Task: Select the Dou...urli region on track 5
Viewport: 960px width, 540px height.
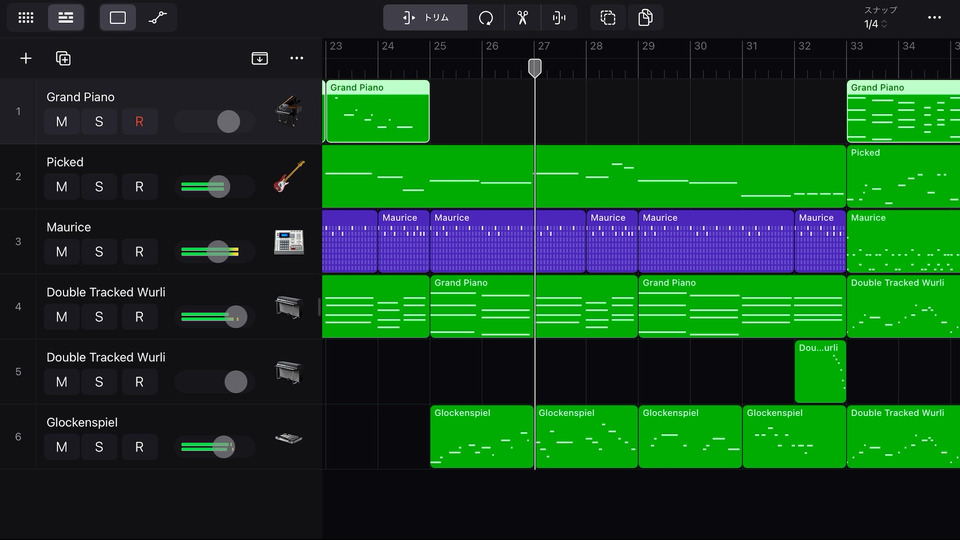Action: (x=819, y=371)
